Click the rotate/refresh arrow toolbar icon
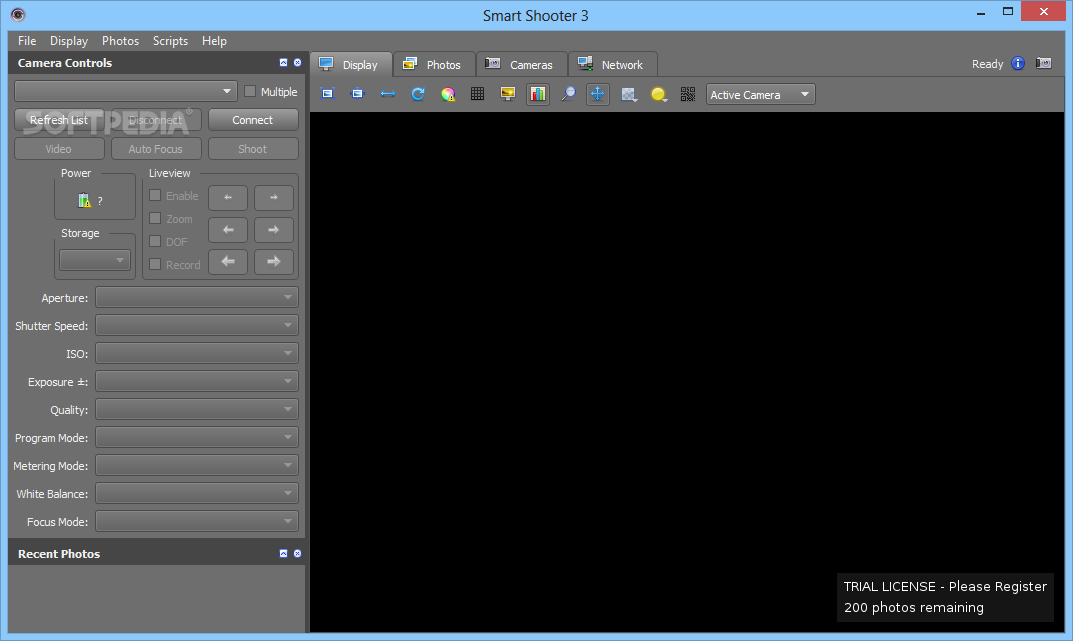Image resolution: width=1073 pixels, height=641 pixels. coord(418,94)
